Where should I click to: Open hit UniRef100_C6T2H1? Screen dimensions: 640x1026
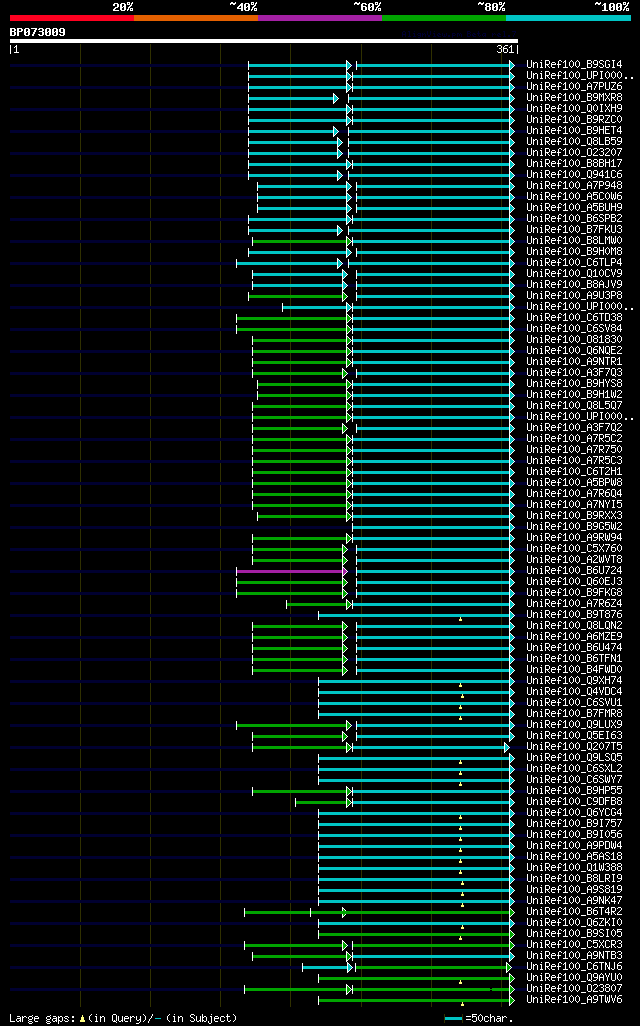coord(575,472)
